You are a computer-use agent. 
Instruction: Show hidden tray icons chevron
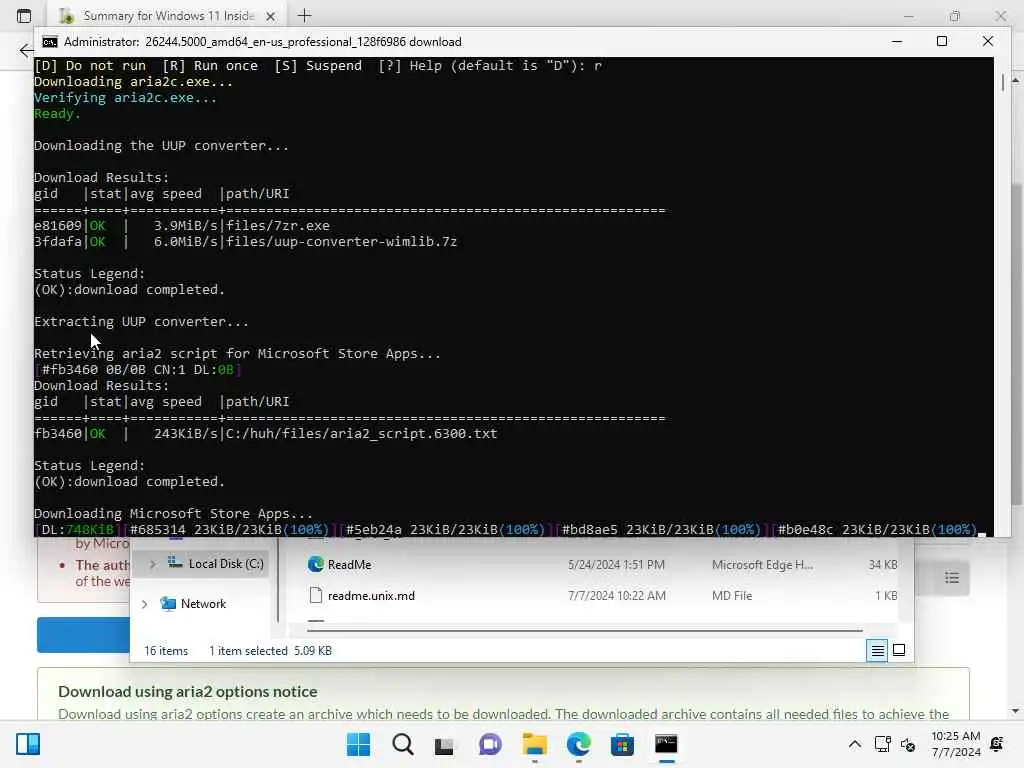(854, 744)
